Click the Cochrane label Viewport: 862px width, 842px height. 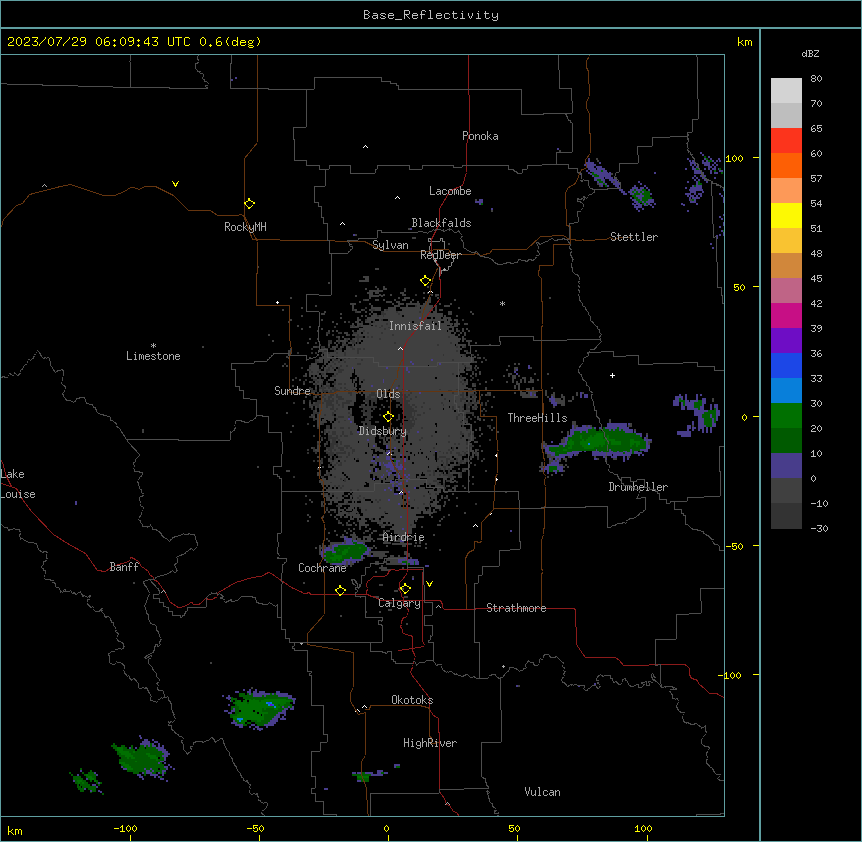click(322, 568)
